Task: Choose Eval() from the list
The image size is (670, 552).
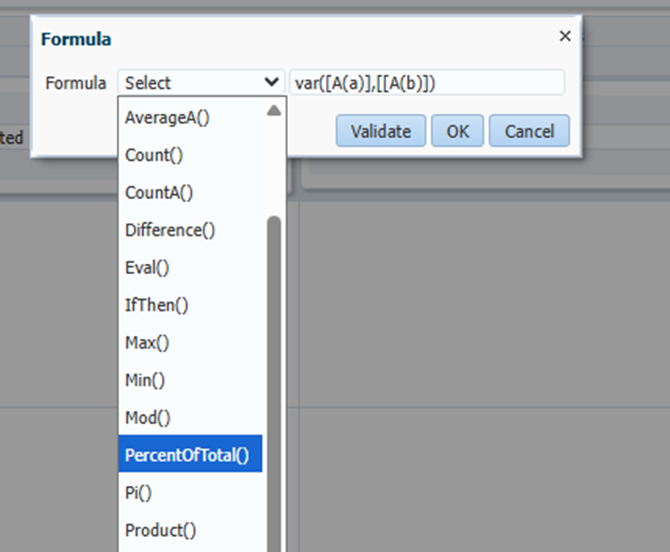Action: [x=147, y=268]
